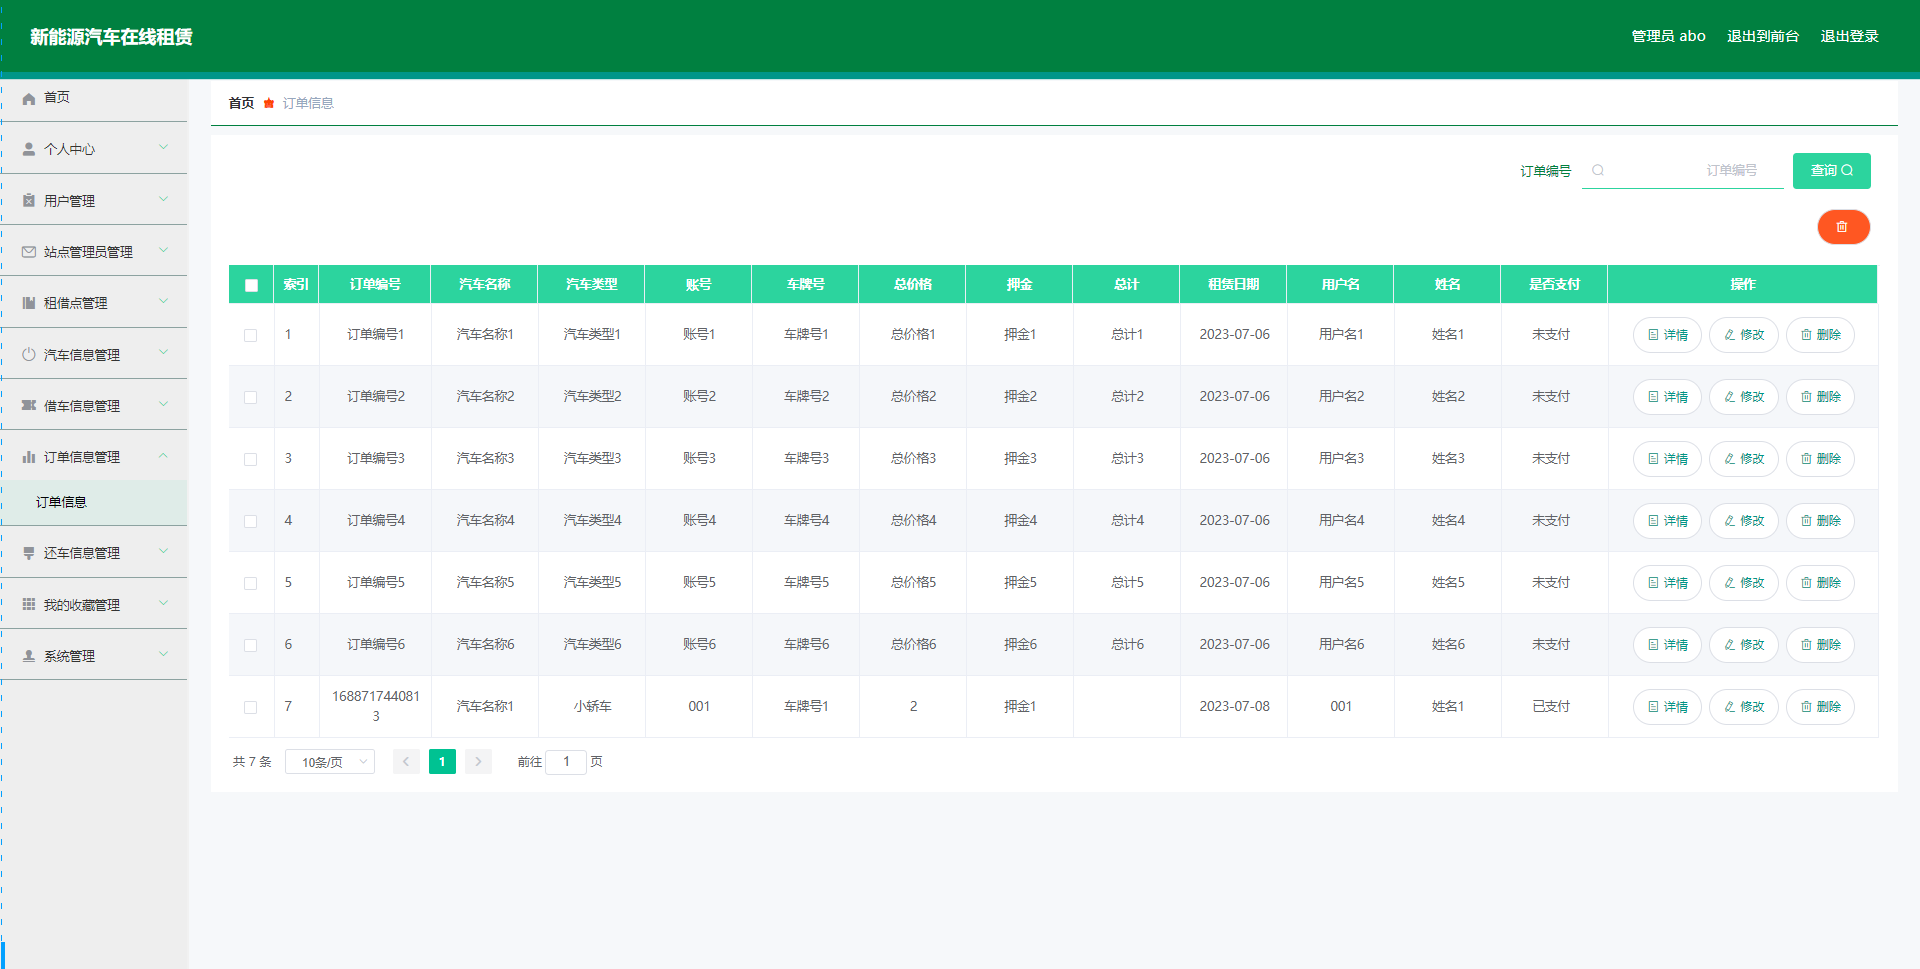1920x969 pixels.
Task: Click the 查询 search button
Action: pyautogui.click(x=1831, y=171)
